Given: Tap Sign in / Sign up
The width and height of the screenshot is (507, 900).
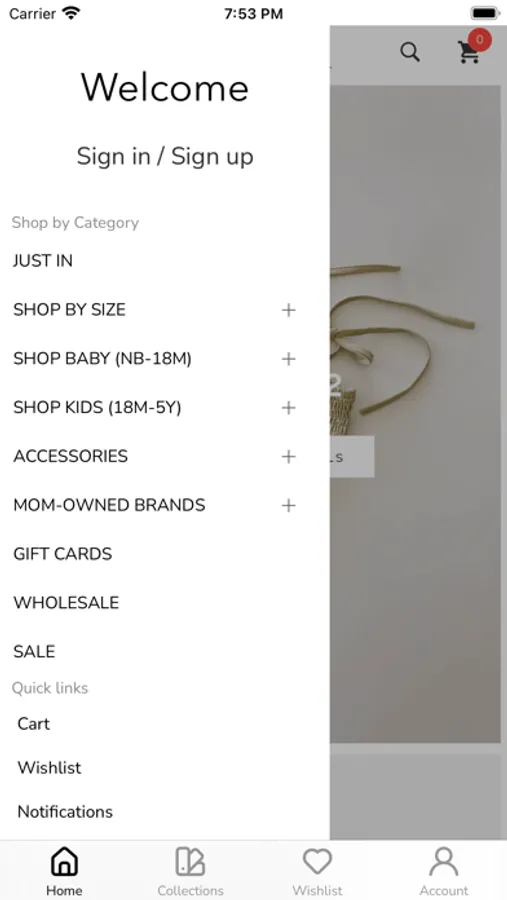Looking at the screenshot, I should click(x=165, y=156).
